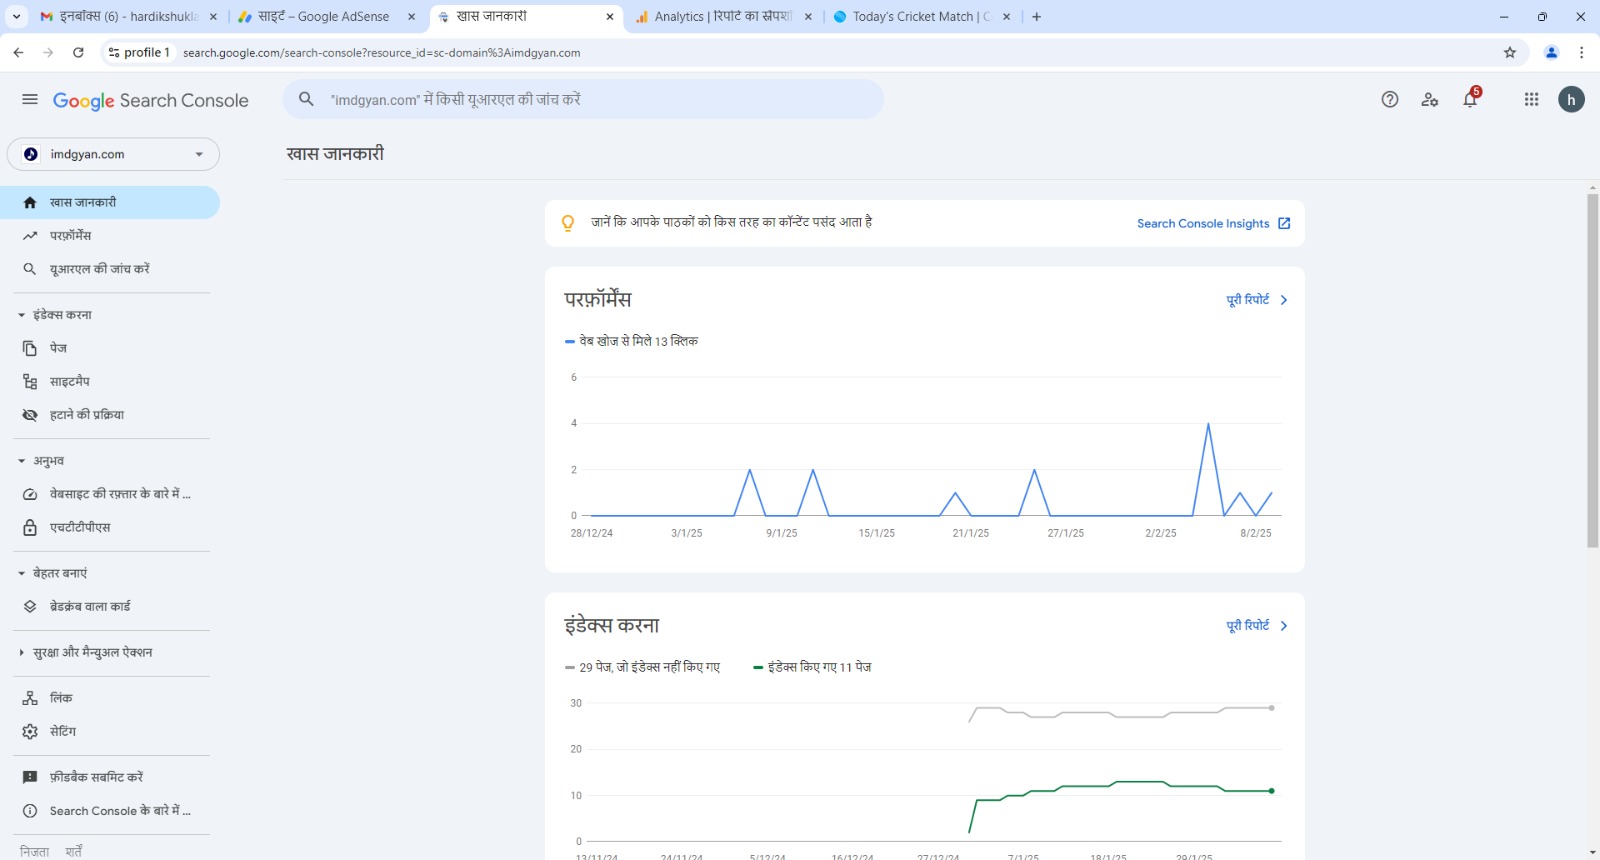Open the सेटिंग gear icon

pyautogui.click(x=30, y=731)
